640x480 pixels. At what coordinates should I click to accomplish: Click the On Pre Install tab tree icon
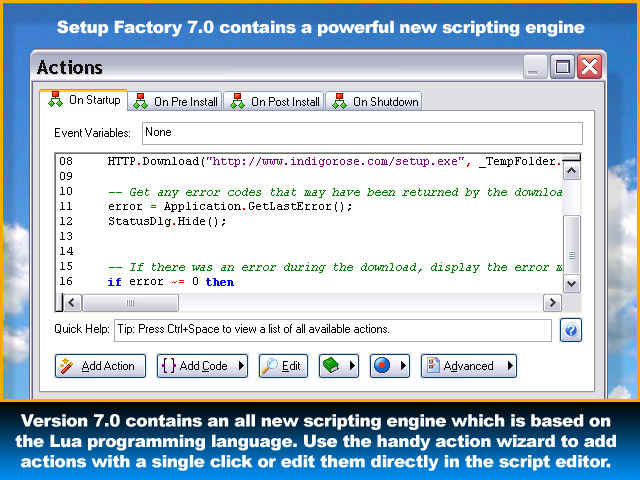coord(140,101)
